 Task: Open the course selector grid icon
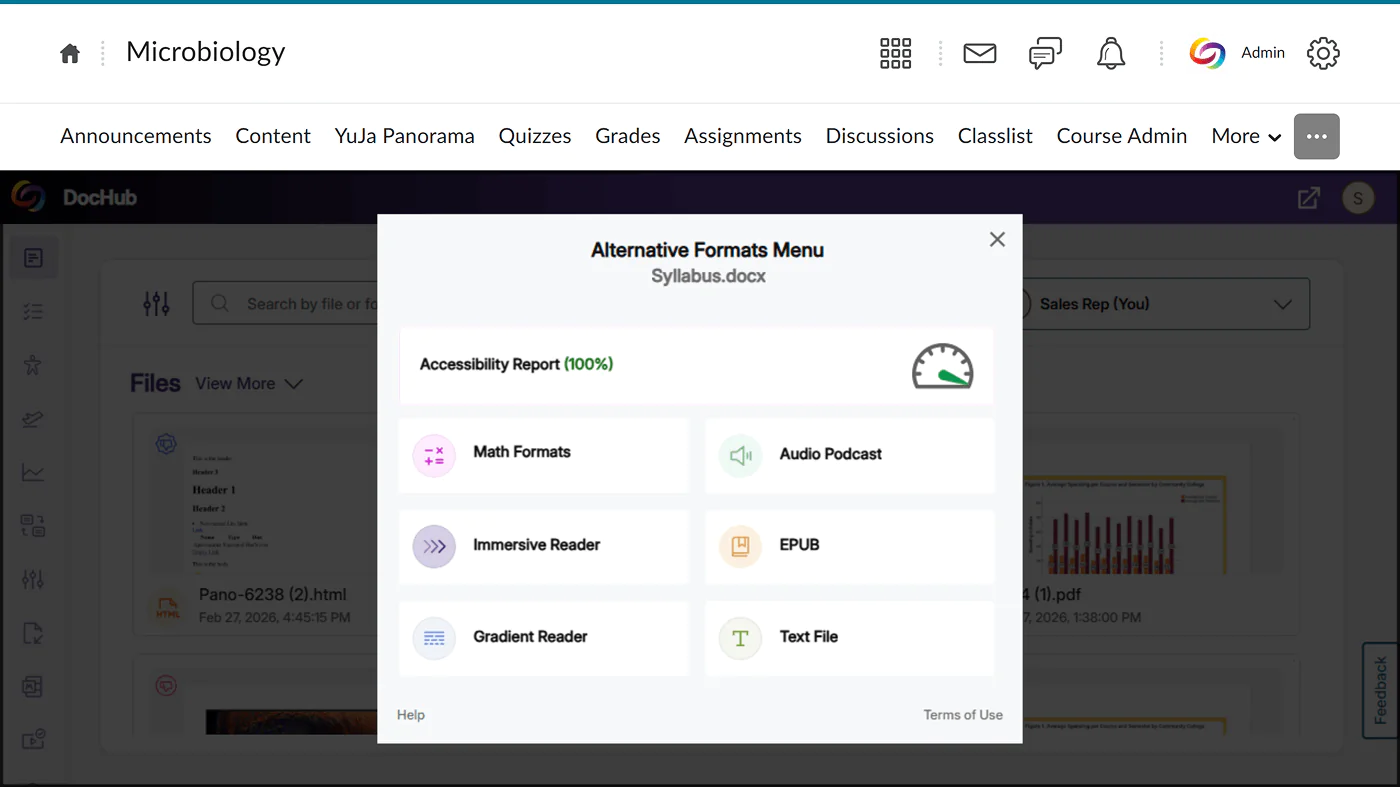(x=895, y=53)
